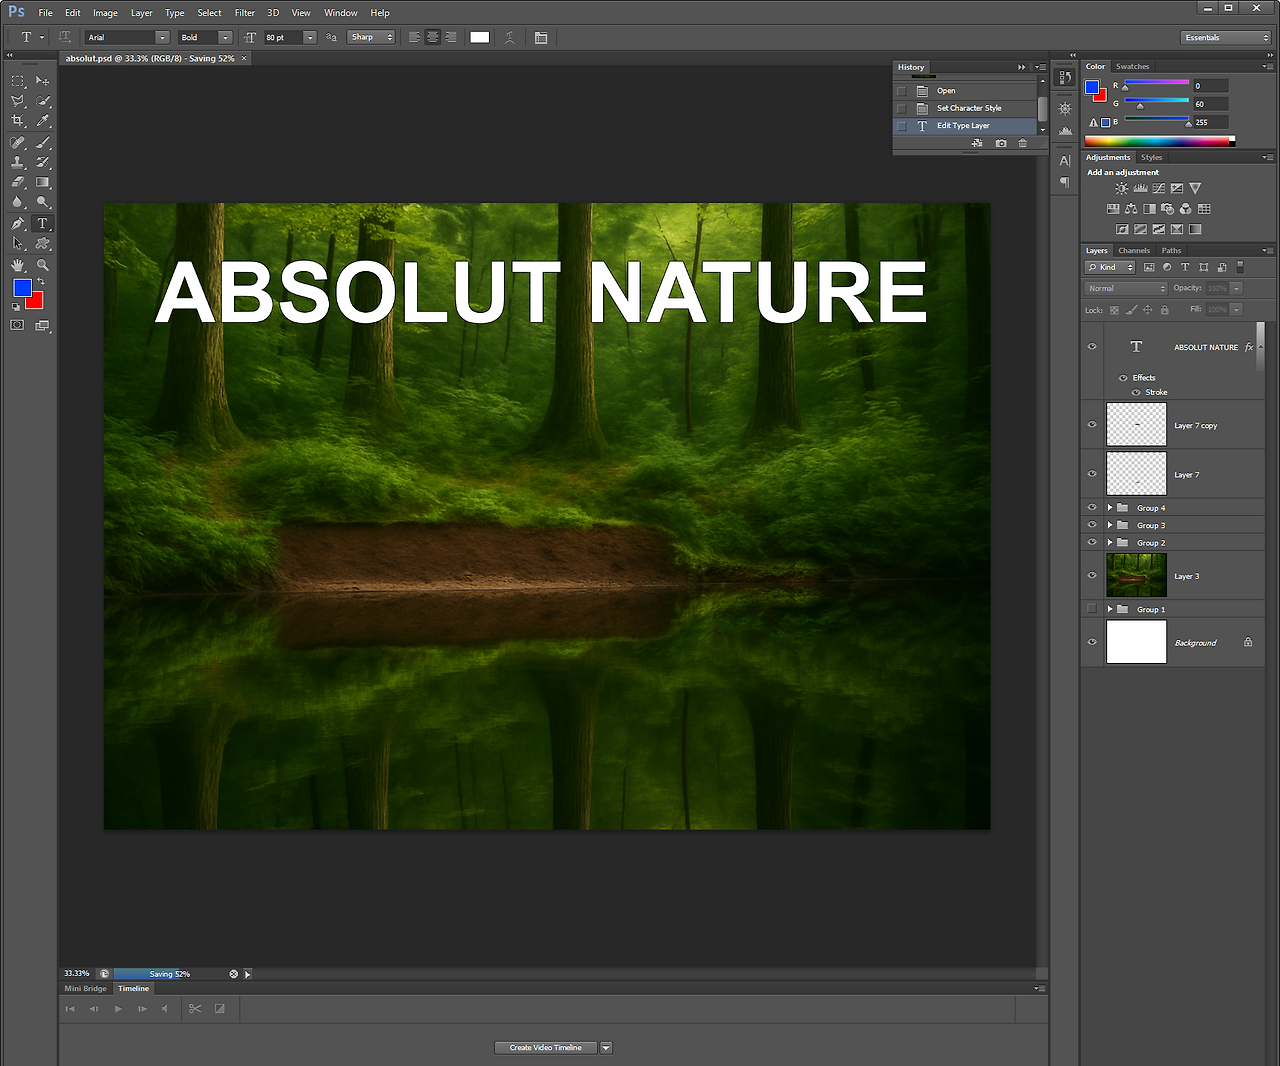Activate the Hand tool

18,265
